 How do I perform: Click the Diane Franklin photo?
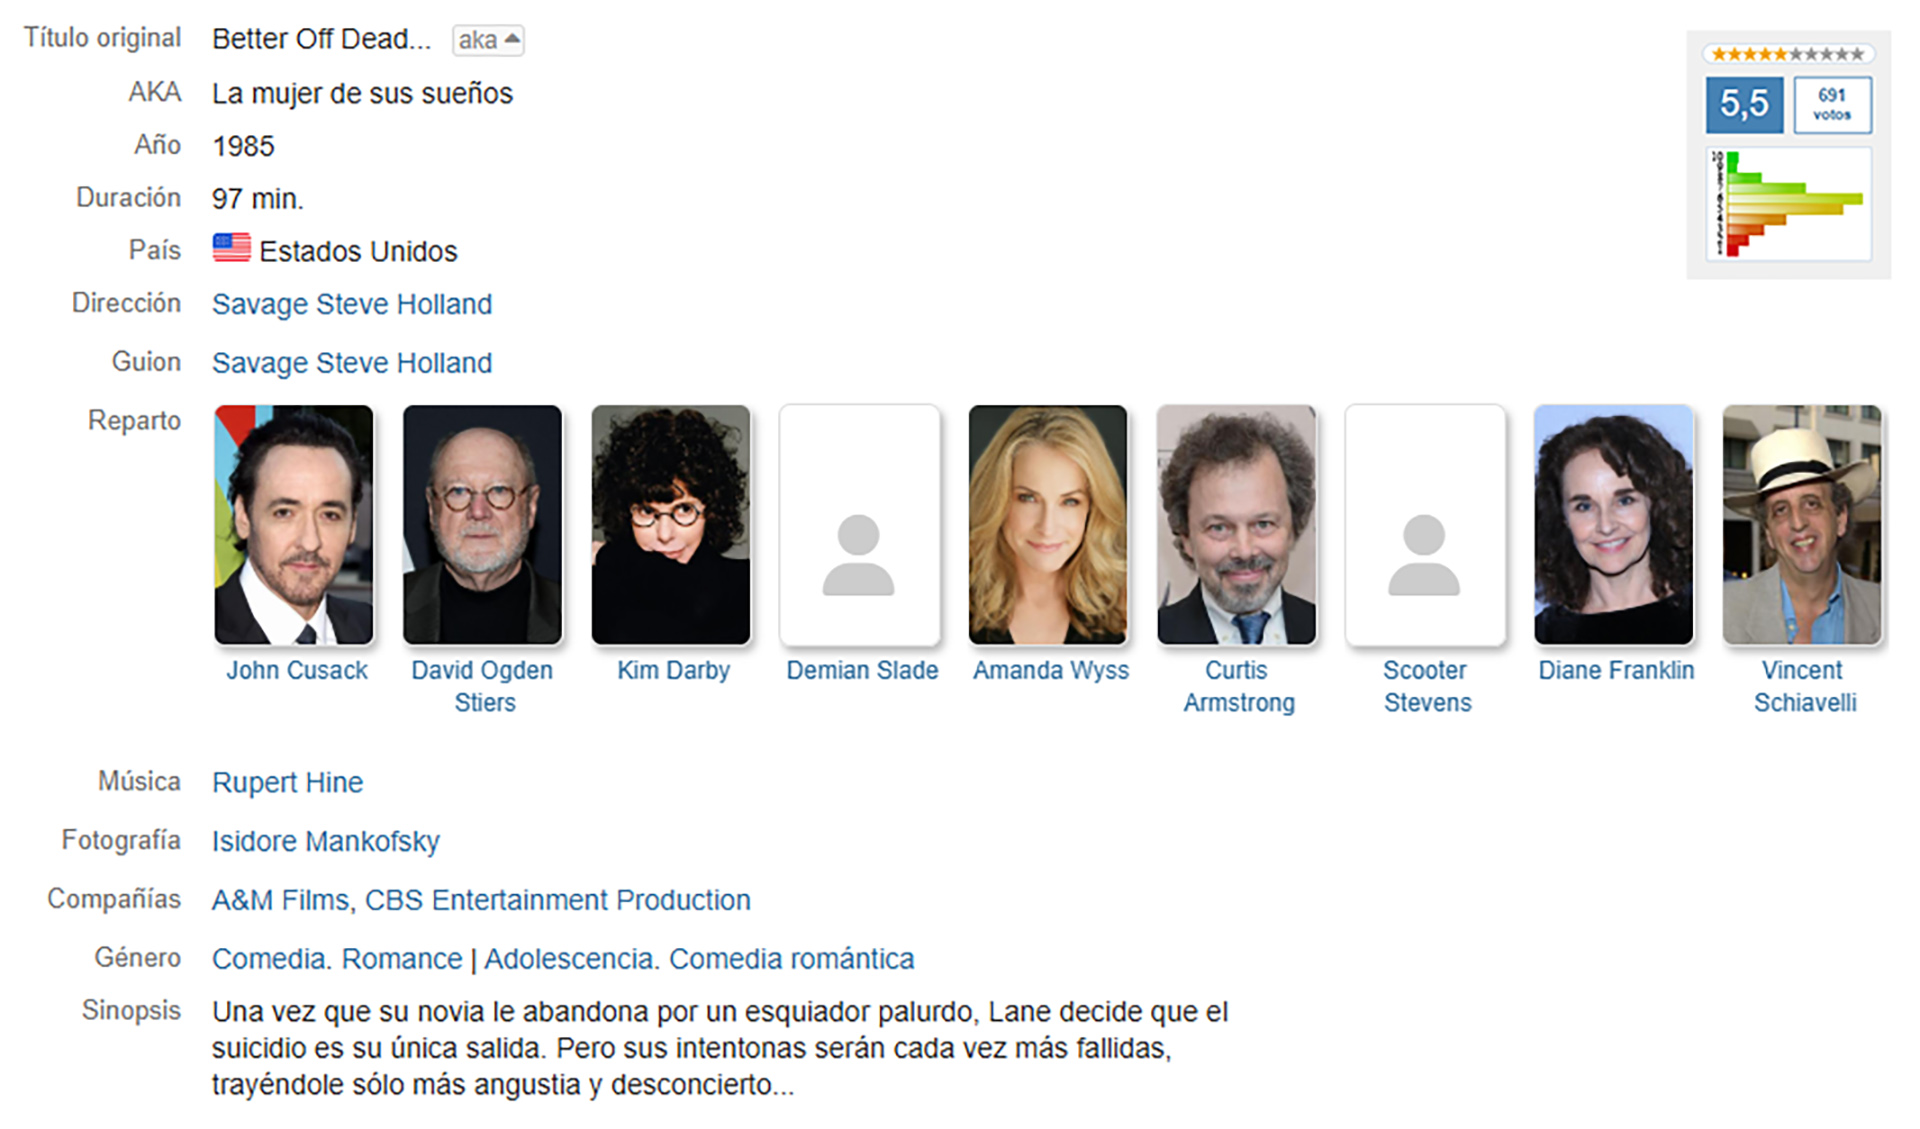[1614, 525]
